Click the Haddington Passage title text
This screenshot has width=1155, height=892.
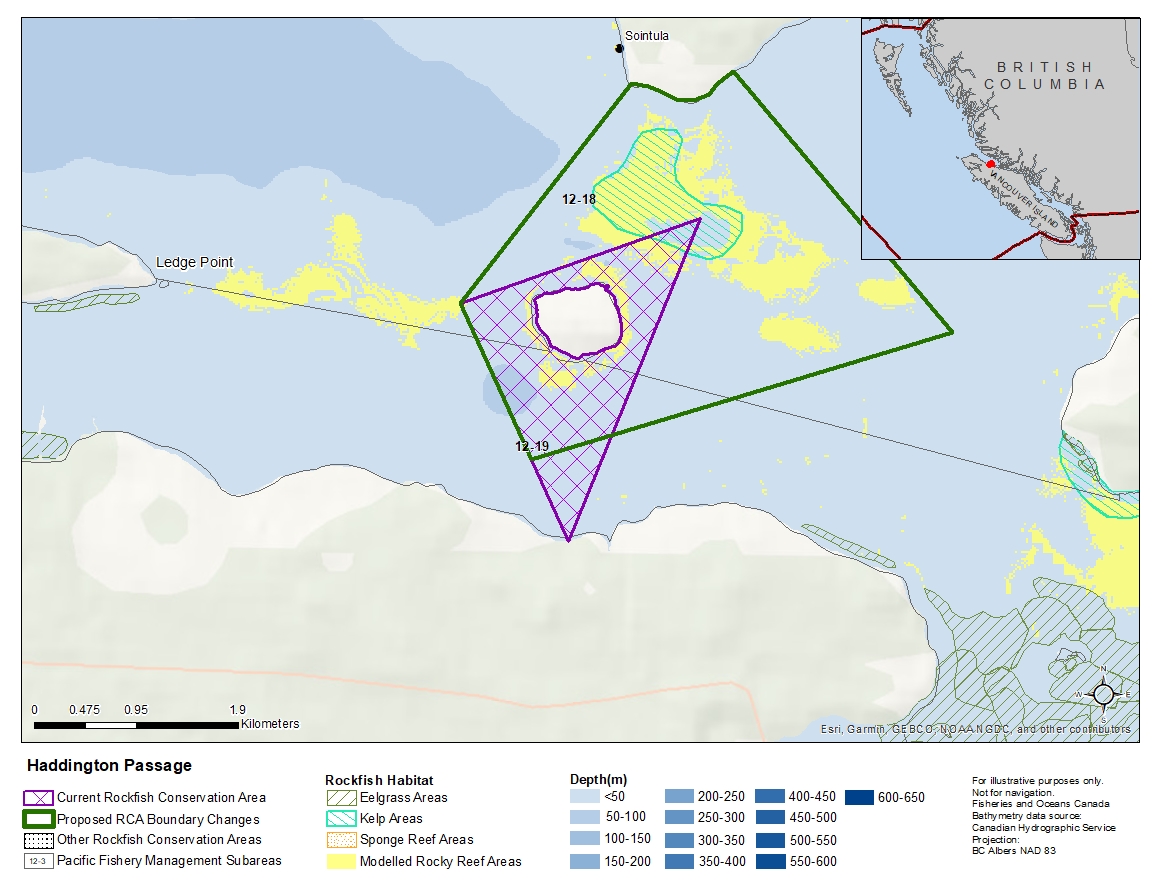click(x=109, y=766)
